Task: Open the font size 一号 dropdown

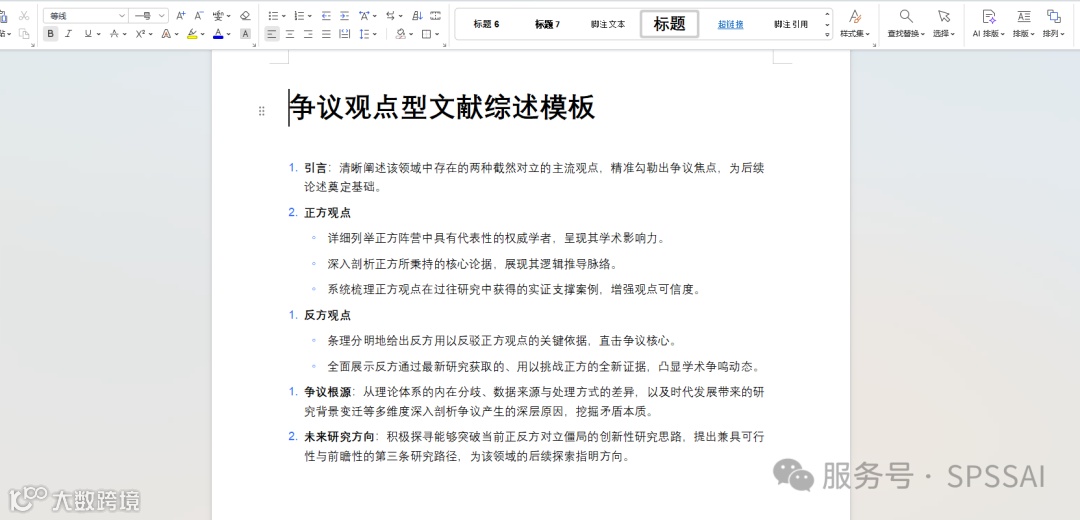Action: click(x=162, y=15)
